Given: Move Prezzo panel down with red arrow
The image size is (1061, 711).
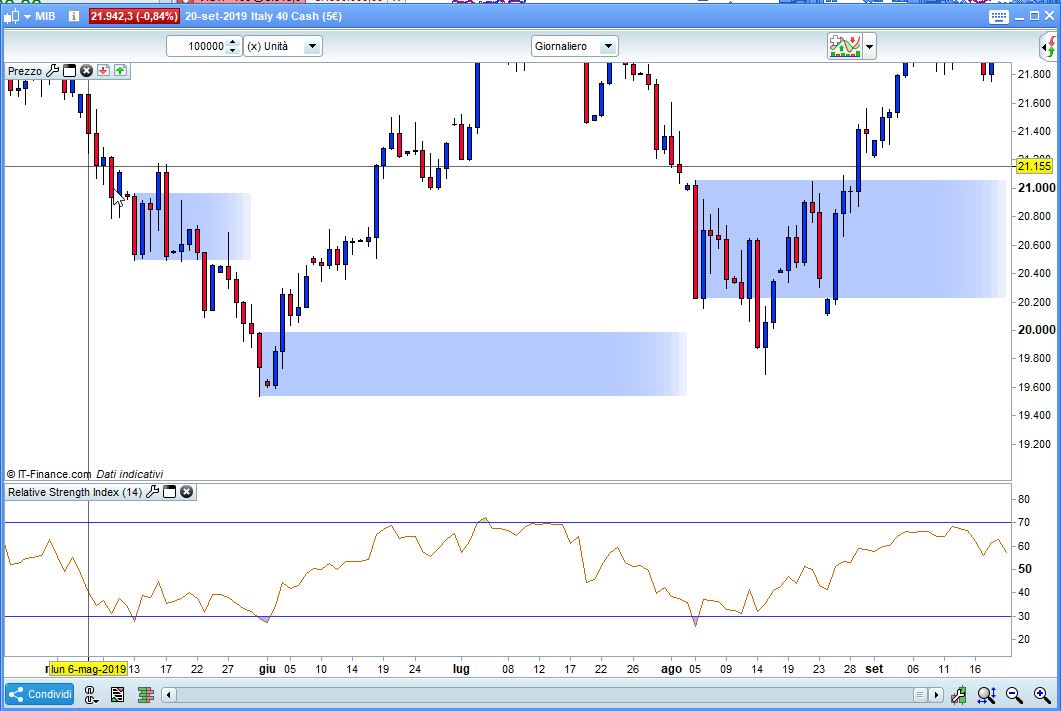Looking at the screenshot, I should (x=103, y=70).
